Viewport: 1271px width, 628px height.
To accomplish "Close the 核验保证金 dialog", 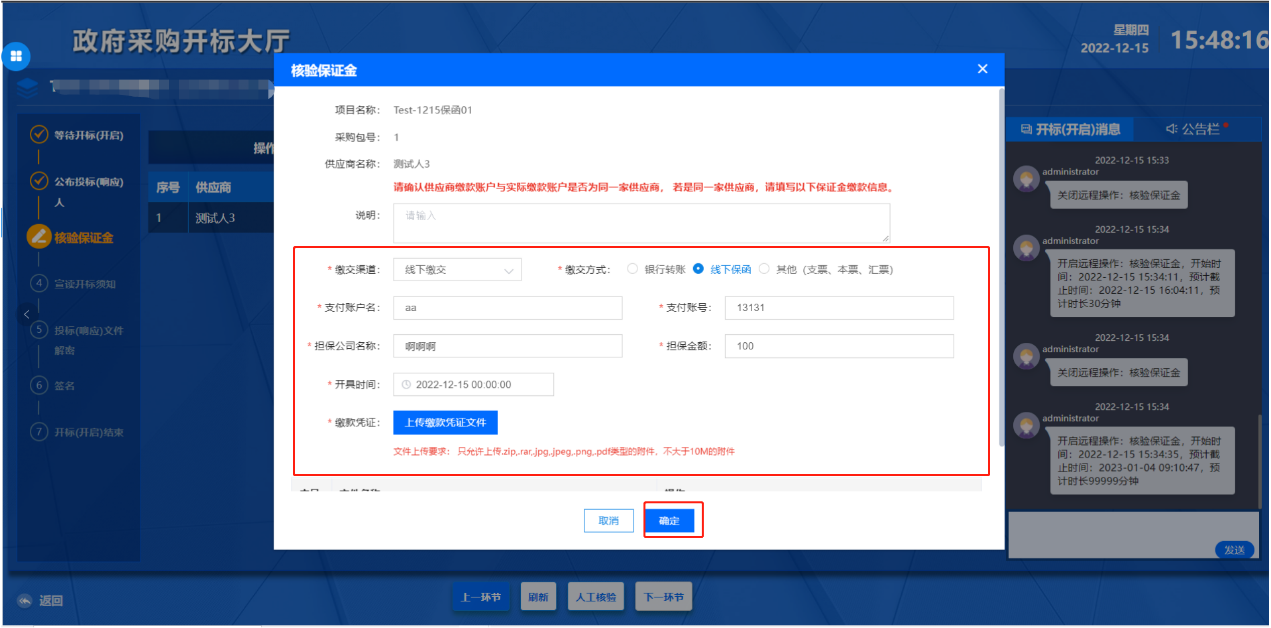I will click(x=982, y=69).
